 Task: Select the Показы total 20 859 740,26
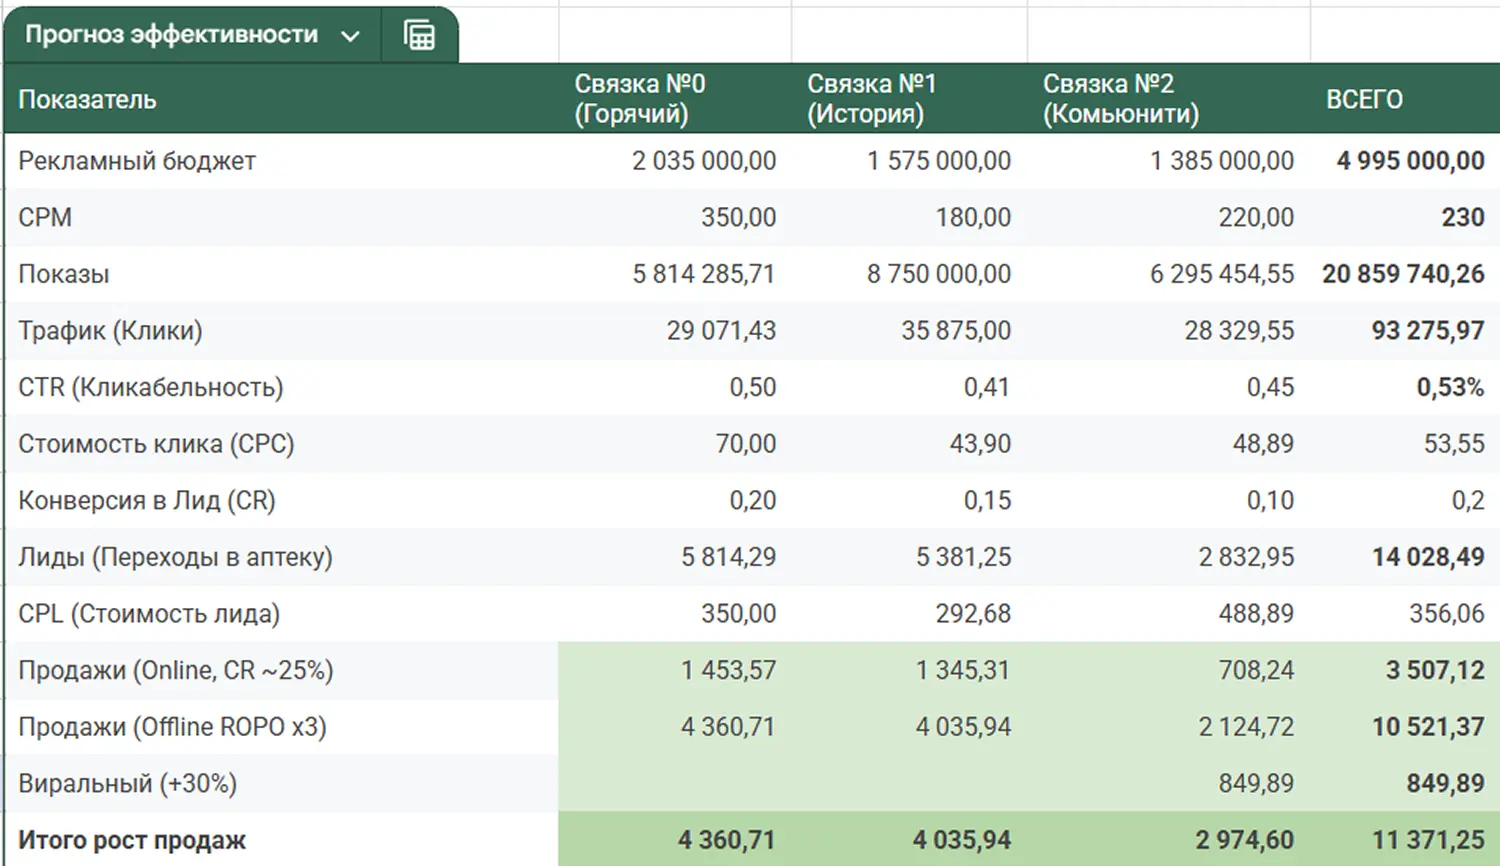pos(1403,274)
